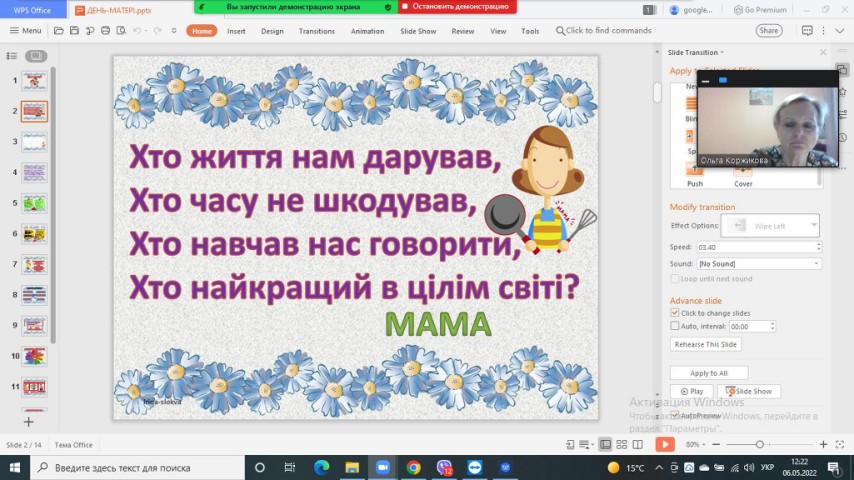Screen dimensions: 854x480
Task: Switch to slide sorter view icon
Action: point(622,444)
